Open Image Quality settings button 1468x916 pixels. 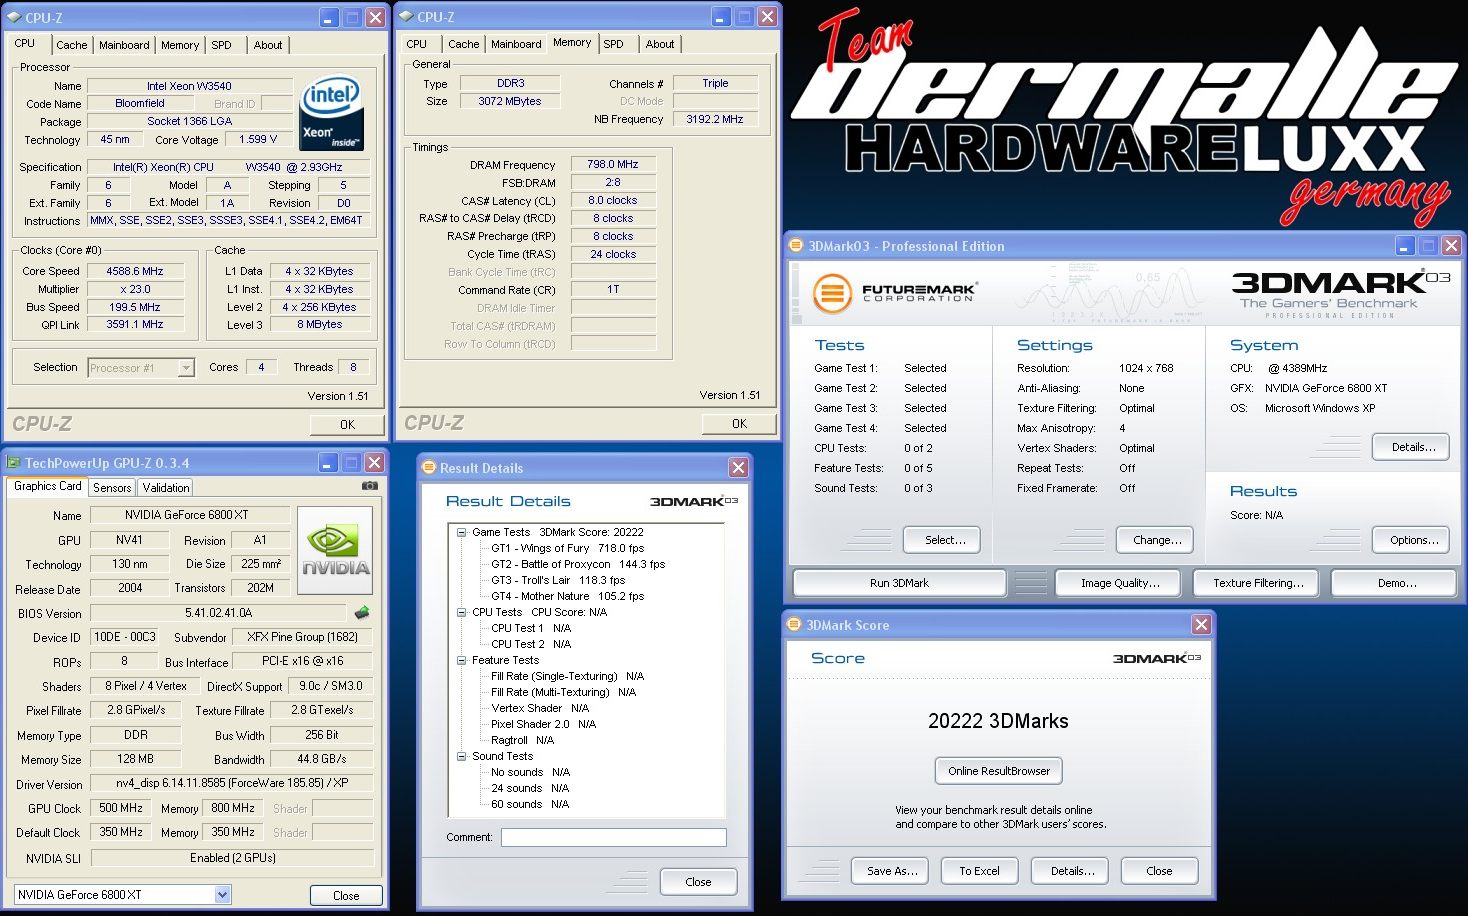coord(1119,583)
